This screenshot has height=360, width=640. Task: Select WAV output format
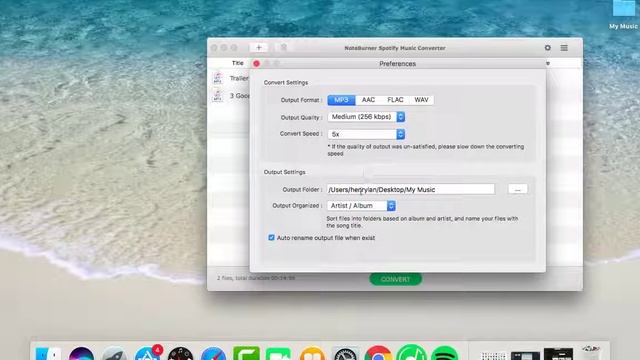tap(421, 100)
